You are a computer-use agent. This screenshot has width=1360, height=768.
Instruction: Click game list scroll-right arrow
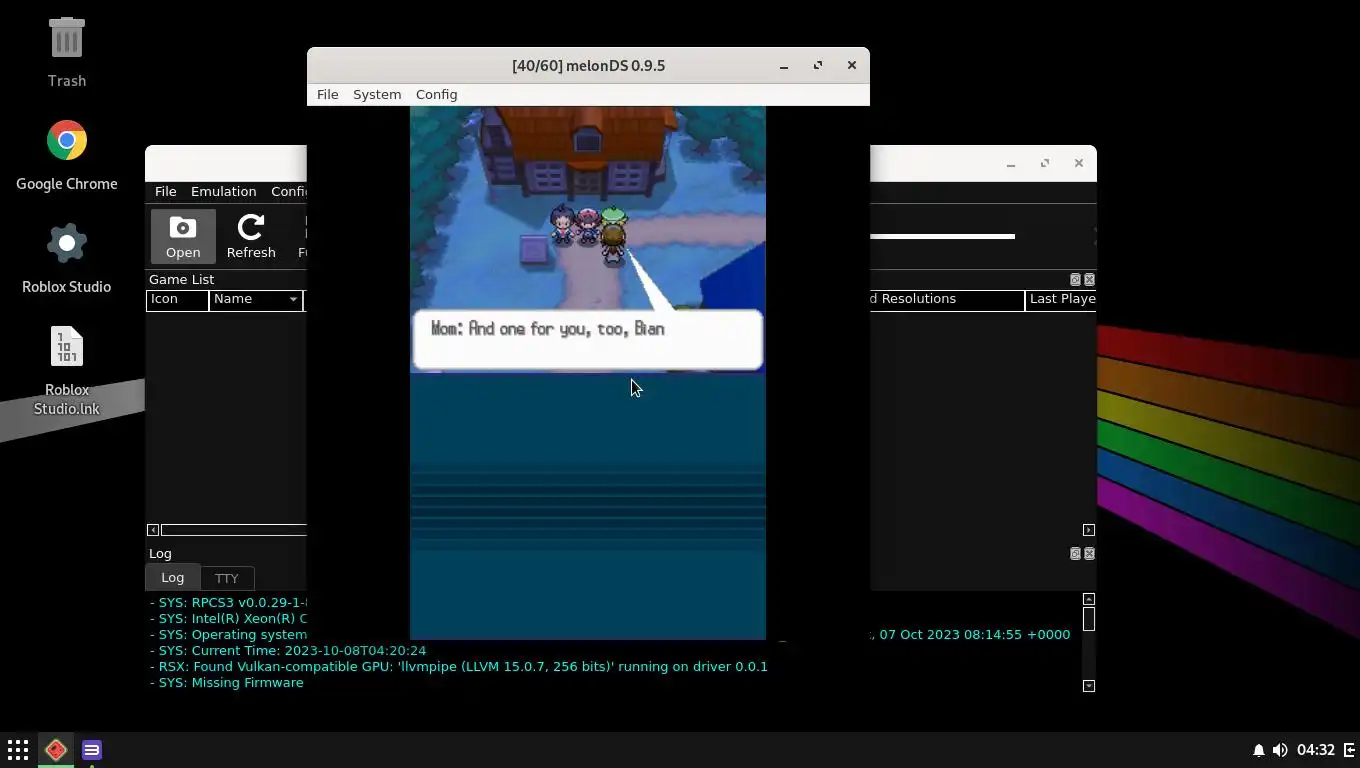[1089, 530]
